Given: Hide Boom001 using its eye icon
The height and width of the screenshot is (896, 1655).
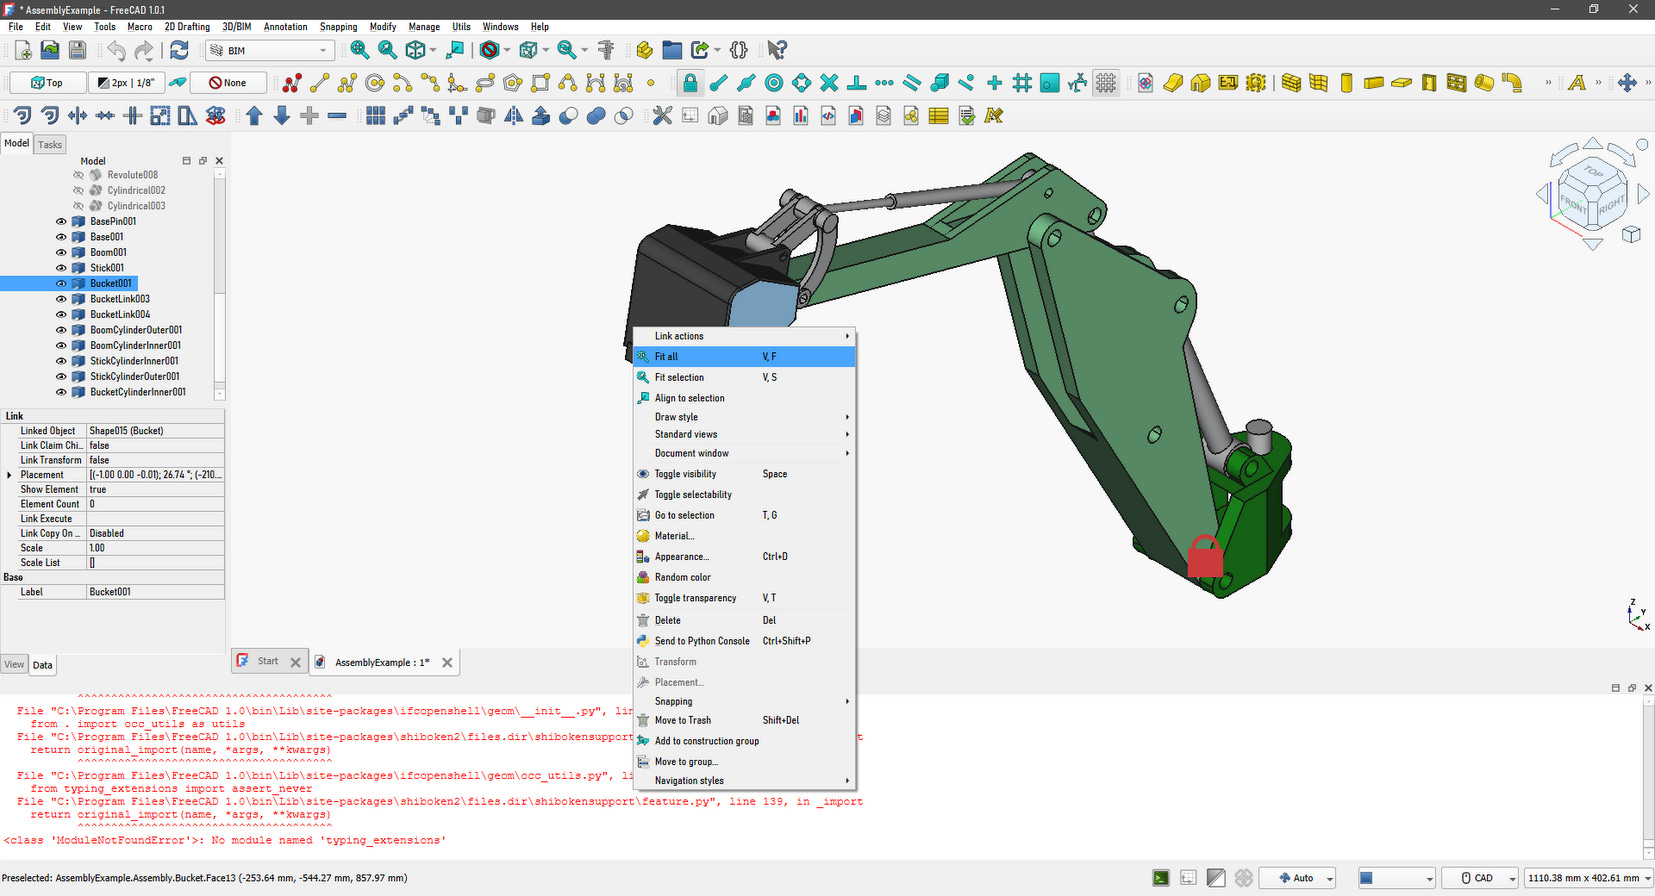Looking at the screenshot, I should point(61,253).
